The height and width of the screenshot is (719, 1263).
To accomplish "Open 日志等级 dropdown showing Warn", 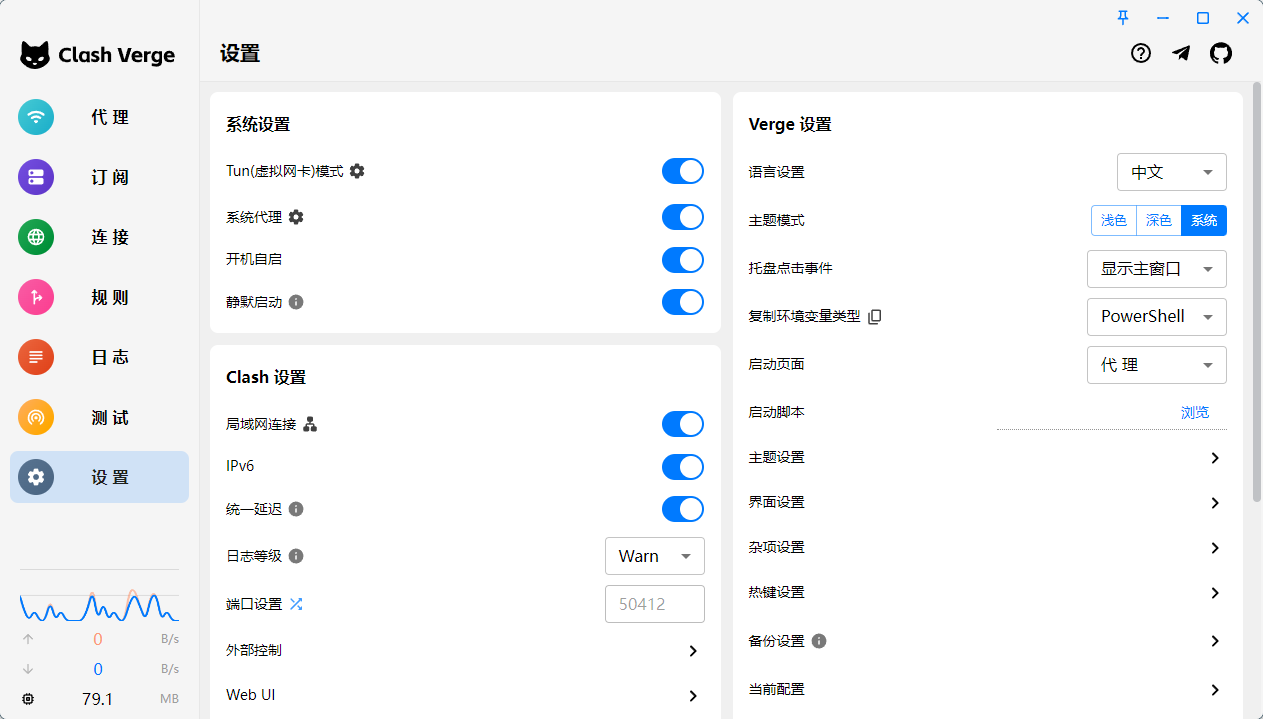I will coord(655,556).
